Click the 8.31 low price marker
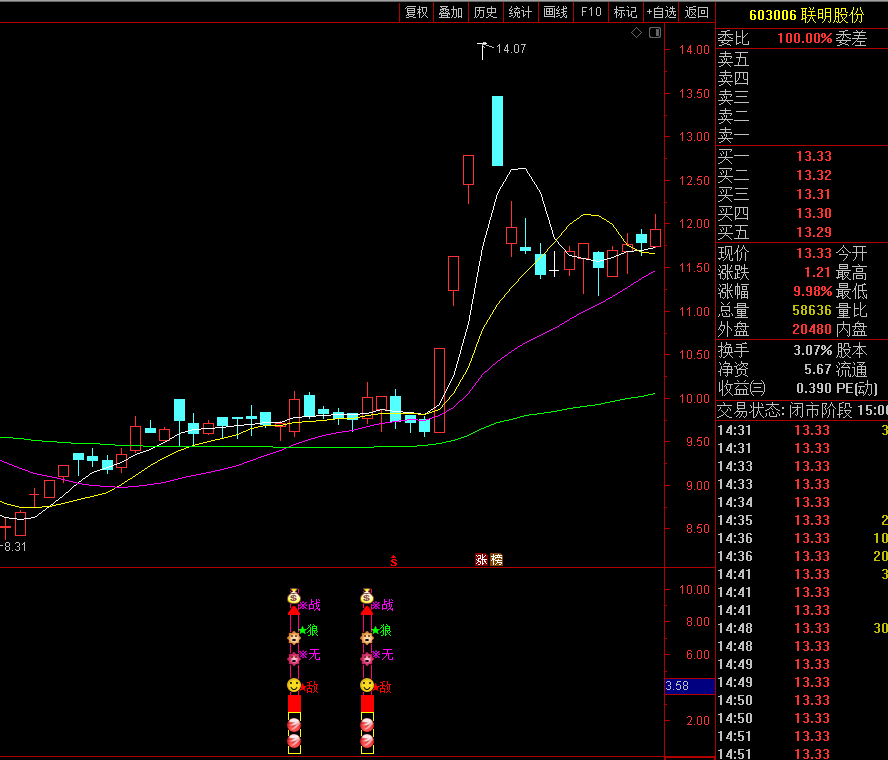Viewport: 888px width, 760px height. point(14,547)
